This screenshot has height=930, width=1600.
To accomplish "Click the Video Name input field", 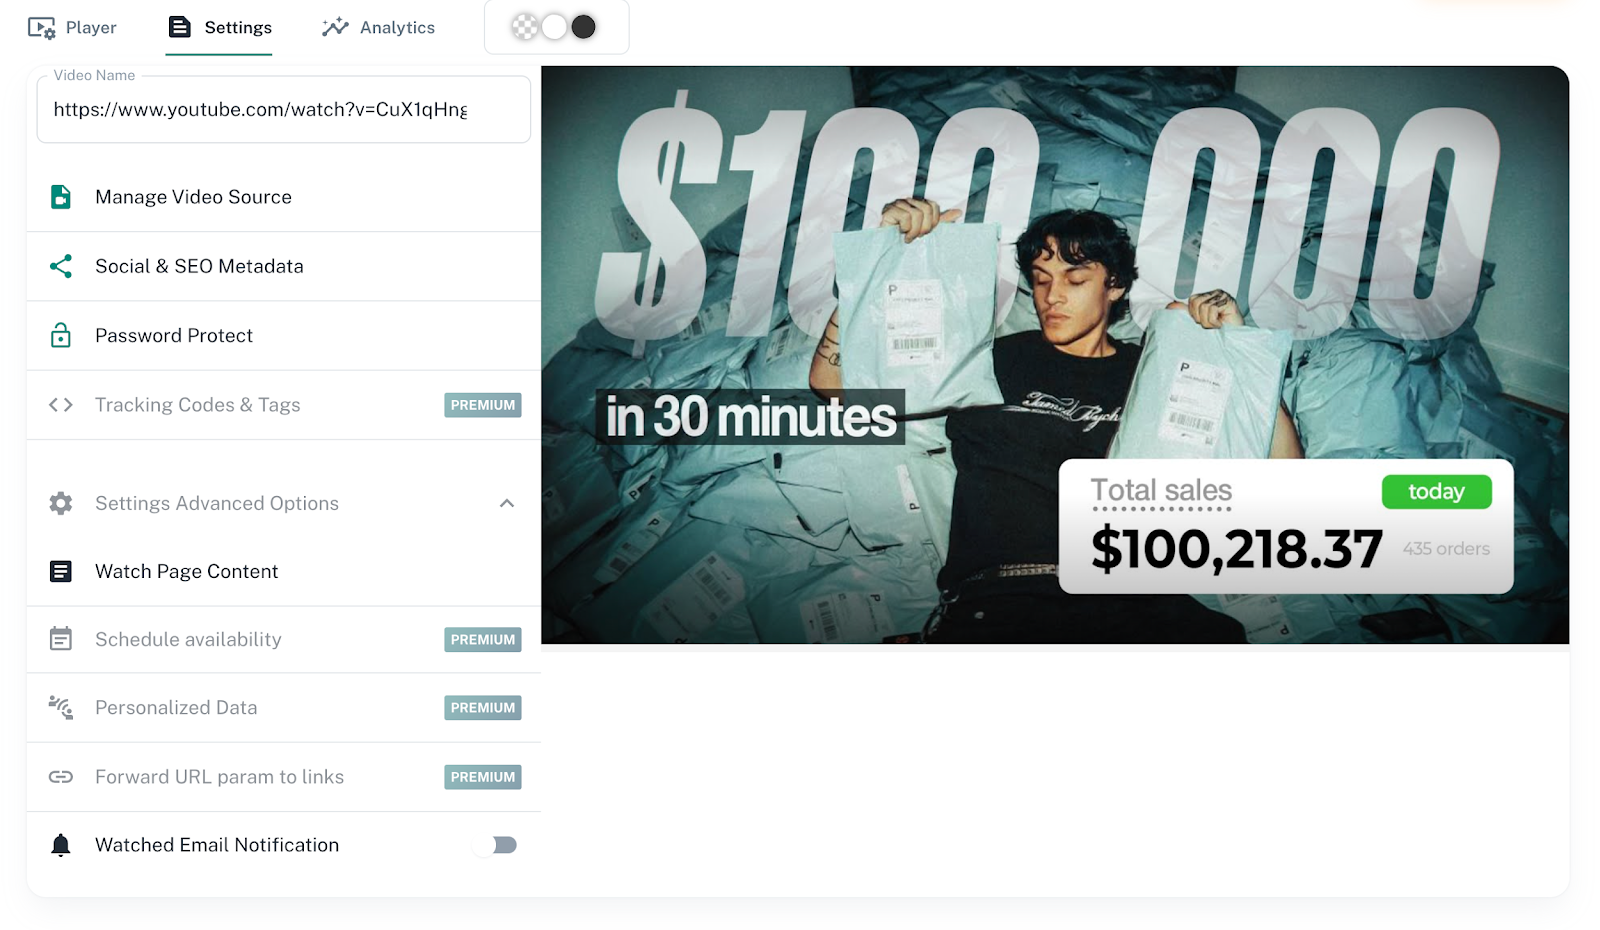I will click(x=284, y=109).
